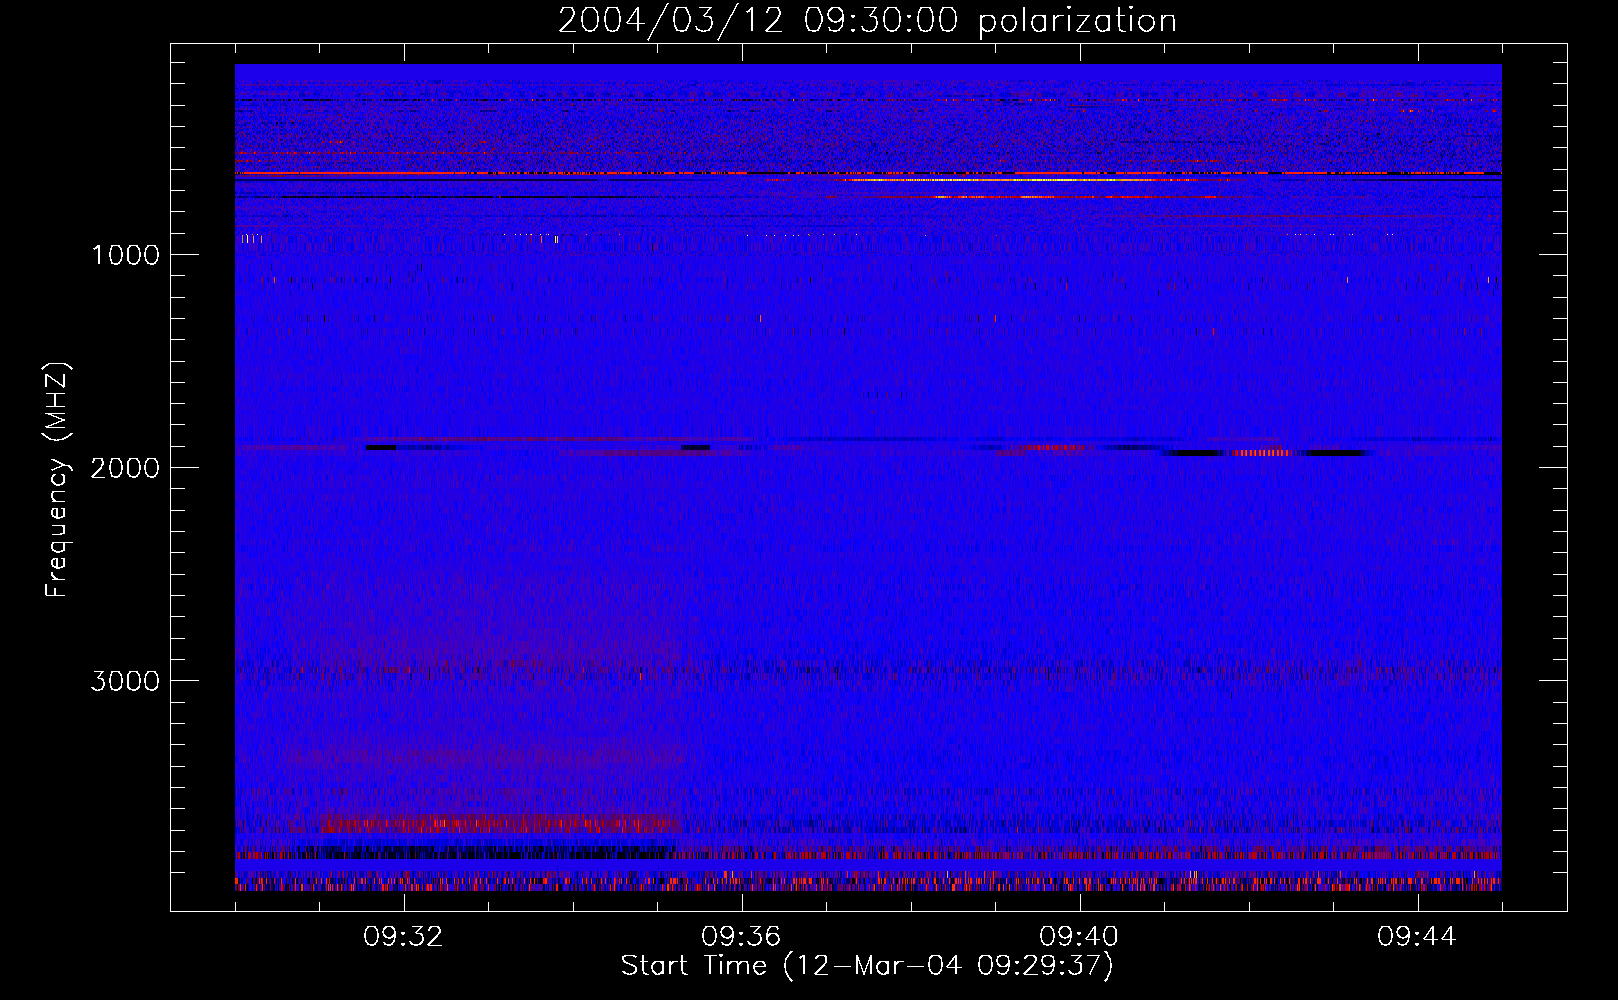Viewport: 1618px width, 1000px height.
Task: Click the 09:36 time tick label
Action: [741, 937]
